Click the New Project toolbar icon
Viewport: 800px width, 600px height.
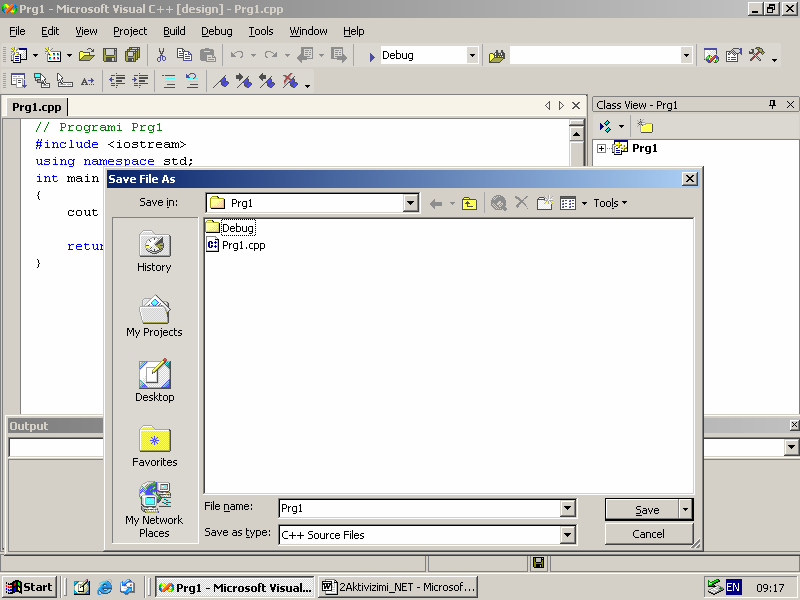19,55
